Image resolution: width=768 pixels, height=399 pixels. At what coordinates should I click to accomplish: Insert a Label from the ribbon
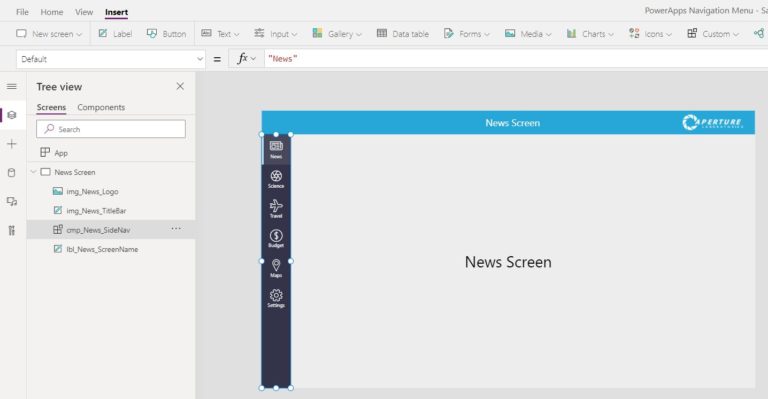tap(115, 34)
